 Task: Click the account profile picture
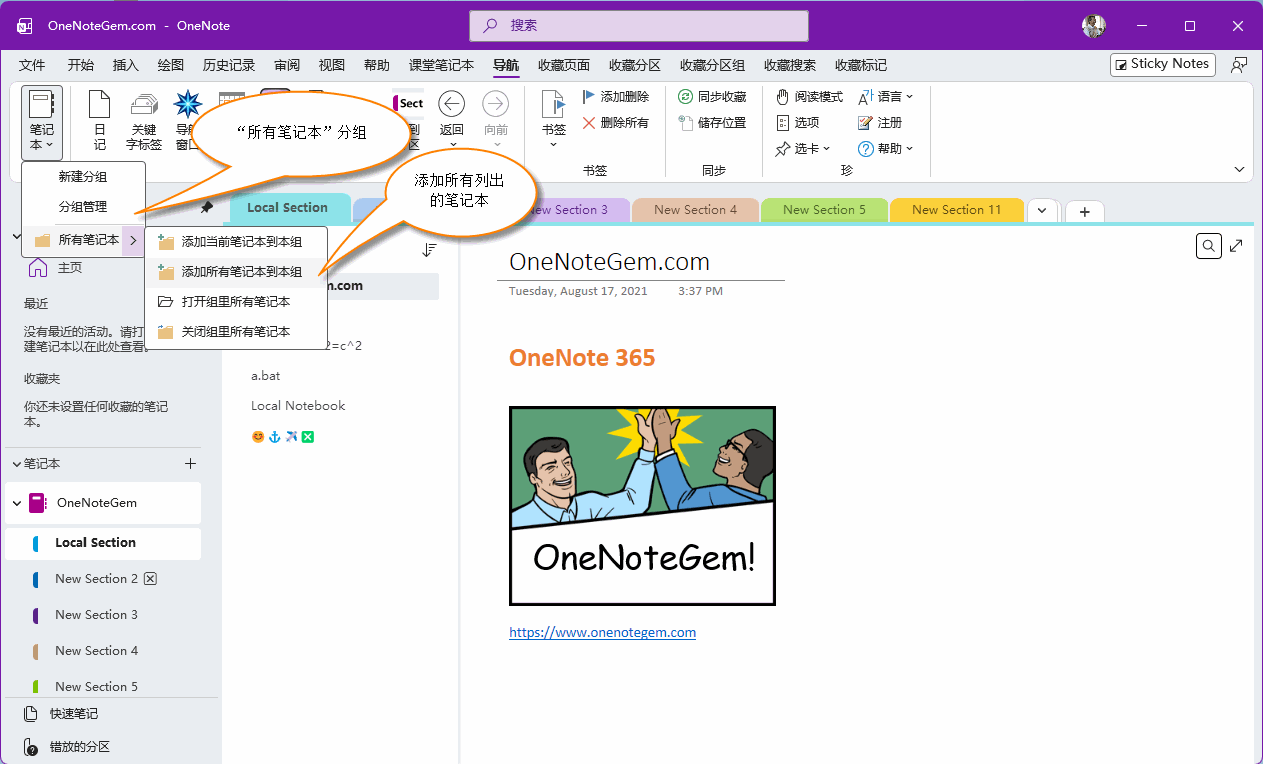coord(1094,26)
